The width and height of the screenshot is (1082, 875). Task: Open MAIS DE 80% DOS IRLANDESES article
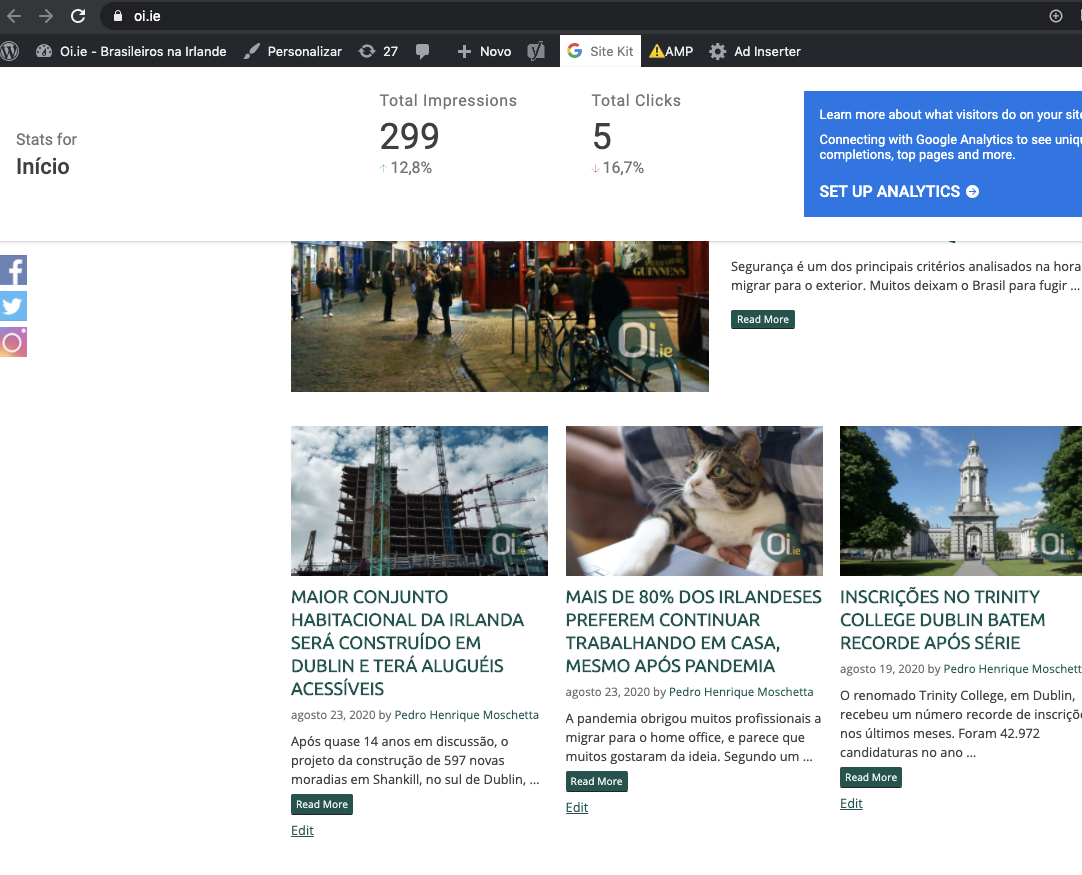point(694,631)
